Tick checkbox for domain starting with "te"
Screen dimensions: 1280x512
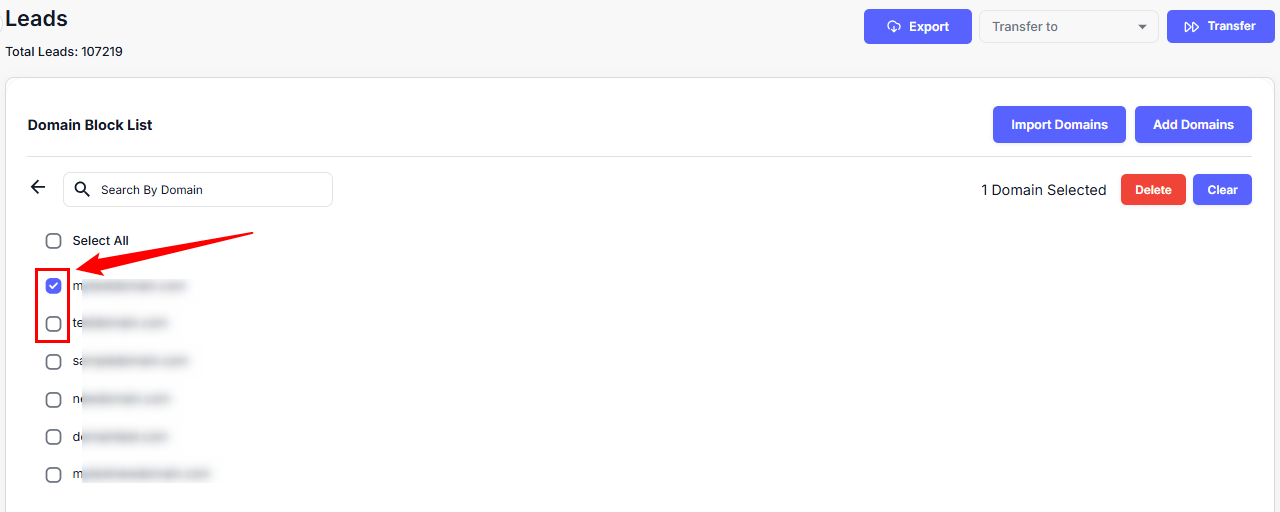[54, 324]
